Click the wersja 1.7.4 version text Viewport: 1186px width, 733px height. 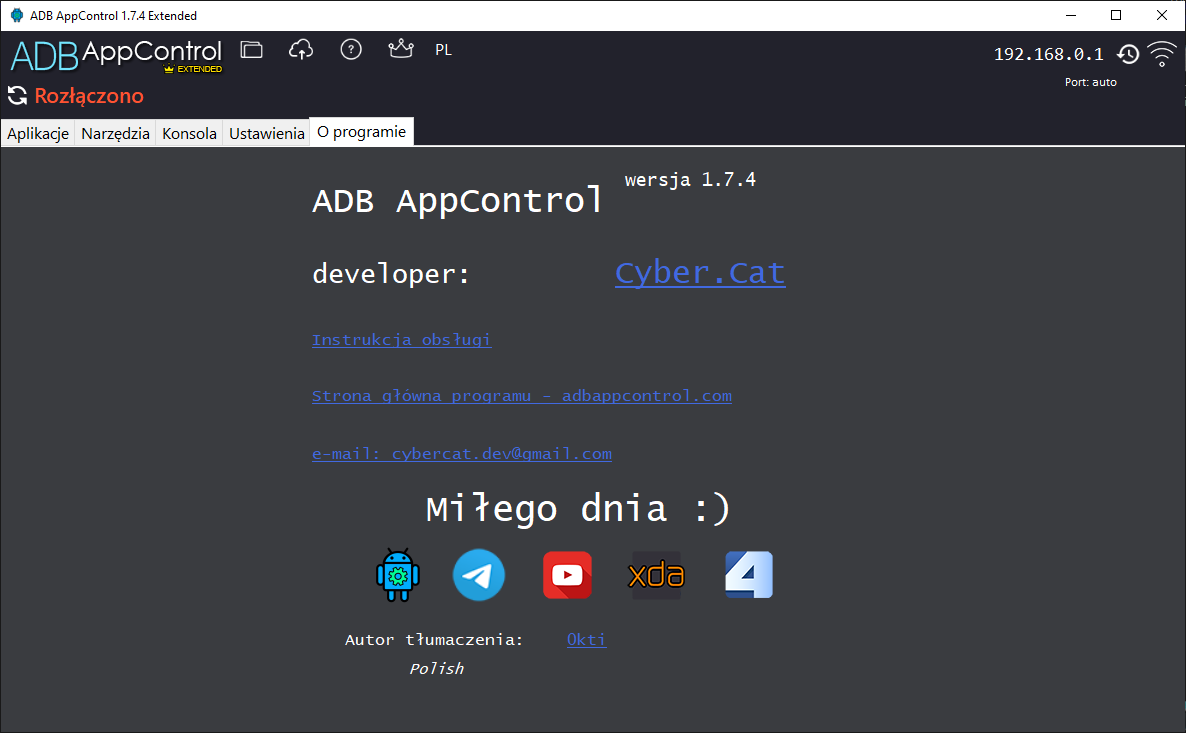[690, 179]
